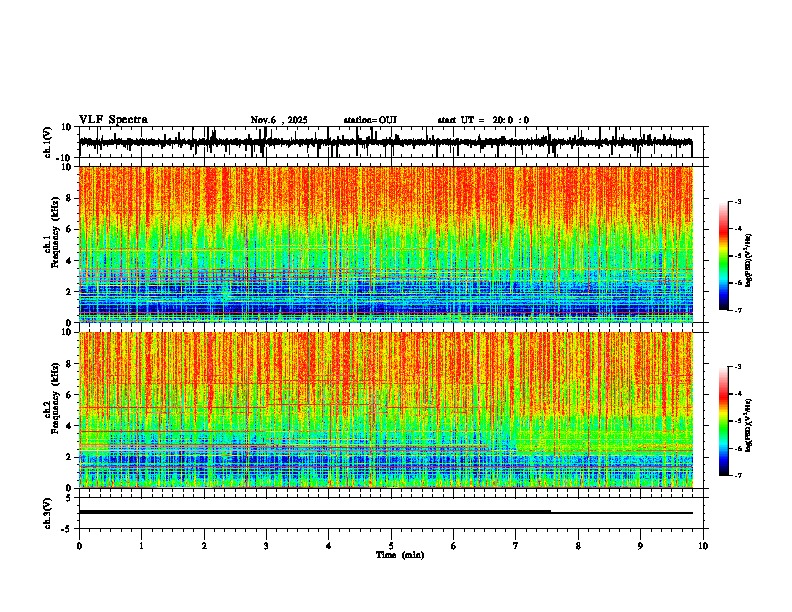Click the time axis tick label '9'

(x=640, y=546)
